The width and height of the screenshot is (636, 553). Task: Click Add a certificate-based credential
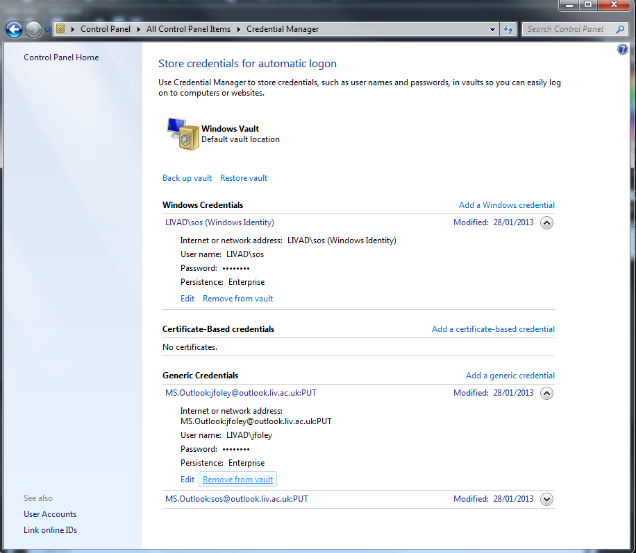493,329
